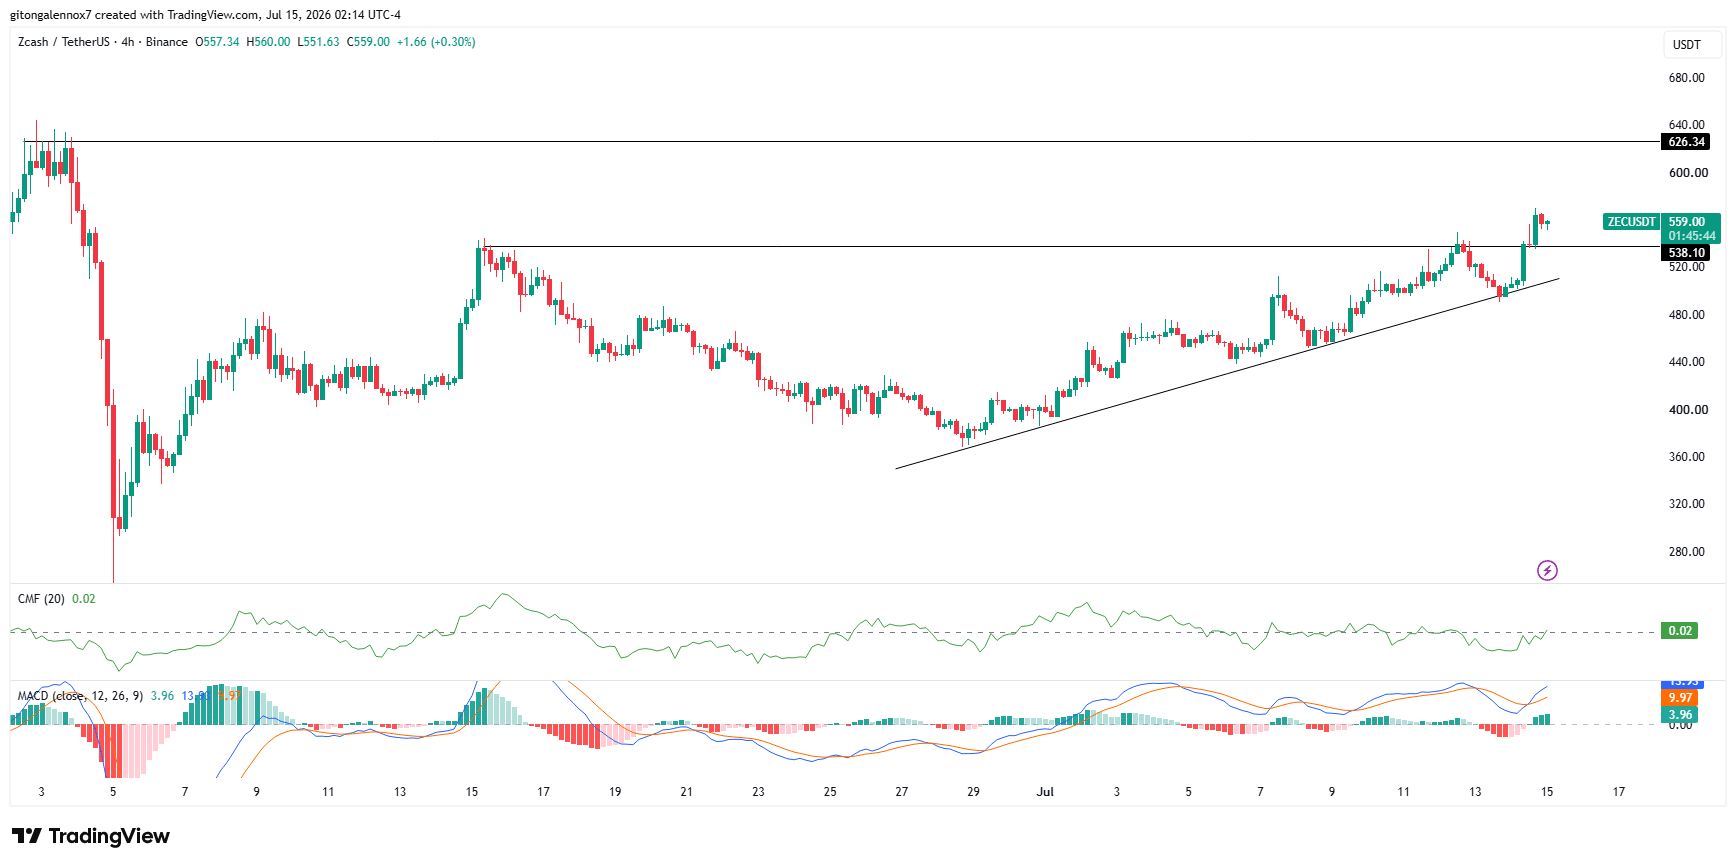Click the green ZECUSDT symbol label

click(x=1631, y=222)
